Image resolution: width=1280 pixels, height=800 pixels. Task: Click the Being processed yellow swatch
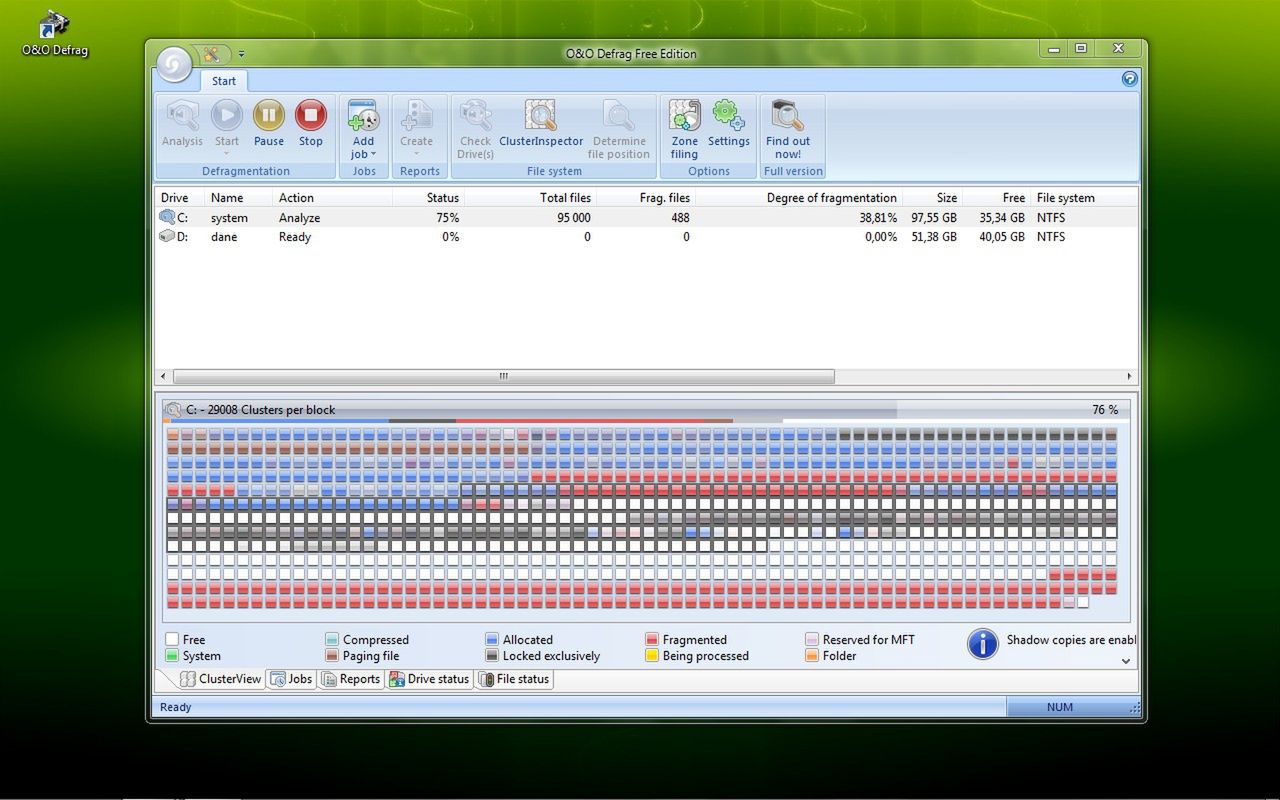tap(652, 656)
